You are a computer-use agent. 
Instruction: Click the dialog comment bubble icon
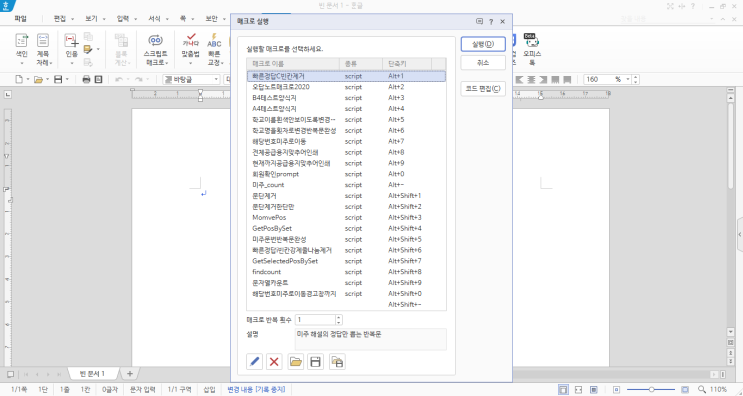pyautogui.click(x=480, y=22)
